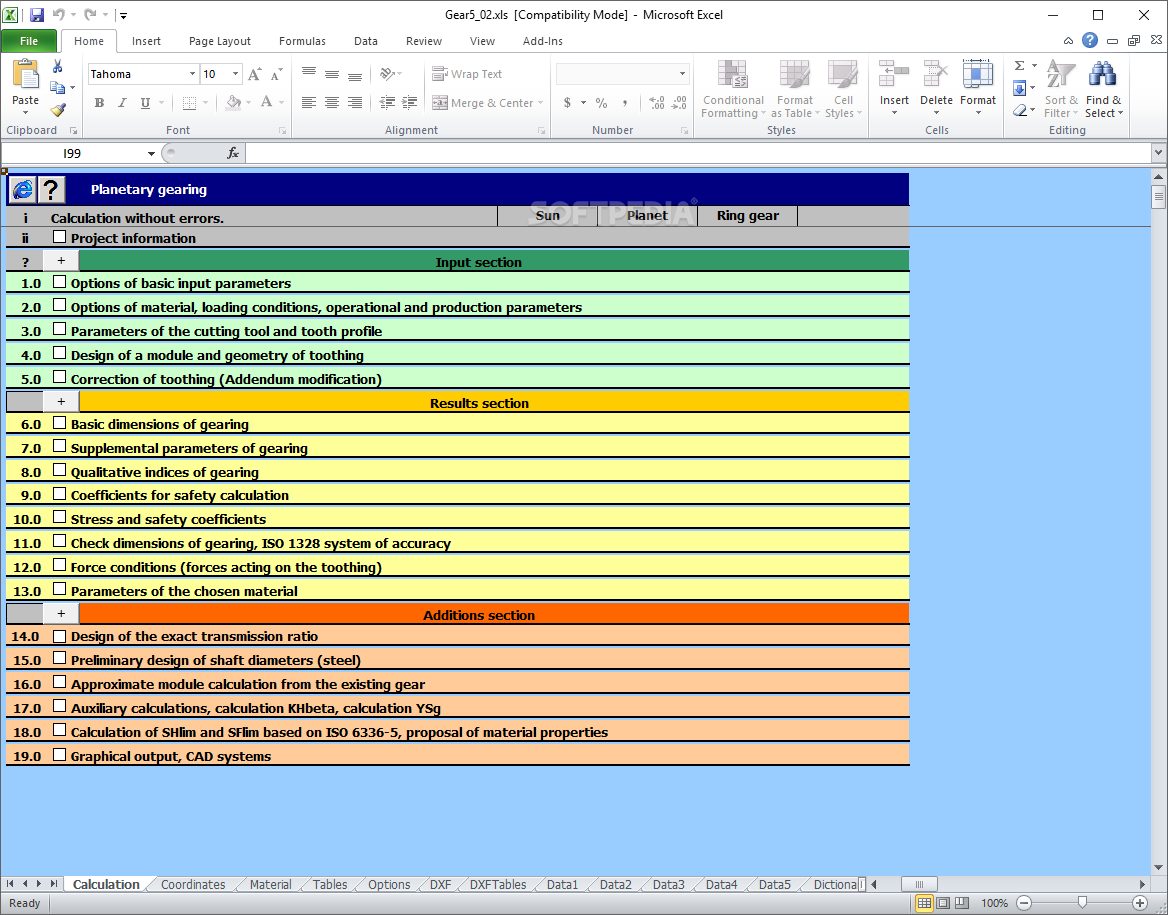
Task: Click inside the formula bar input
Action: coord(697,153)
